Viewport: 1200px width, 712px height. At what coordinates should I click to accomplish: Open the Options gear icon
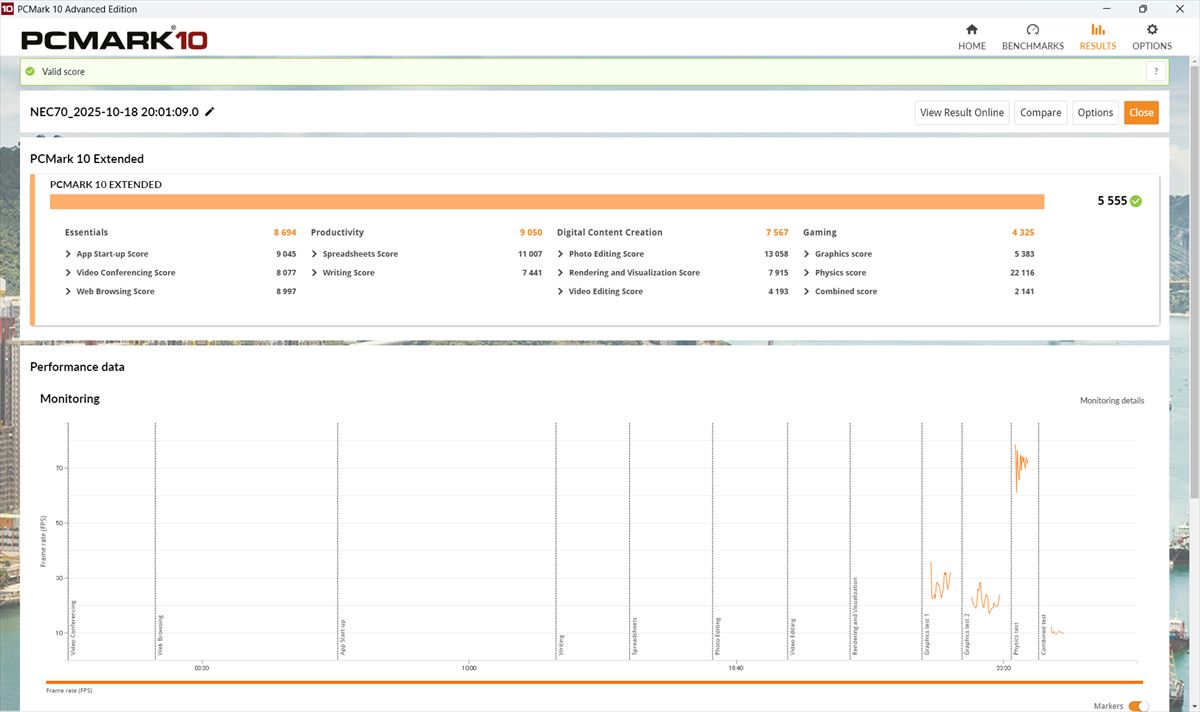pos(1151,30)
